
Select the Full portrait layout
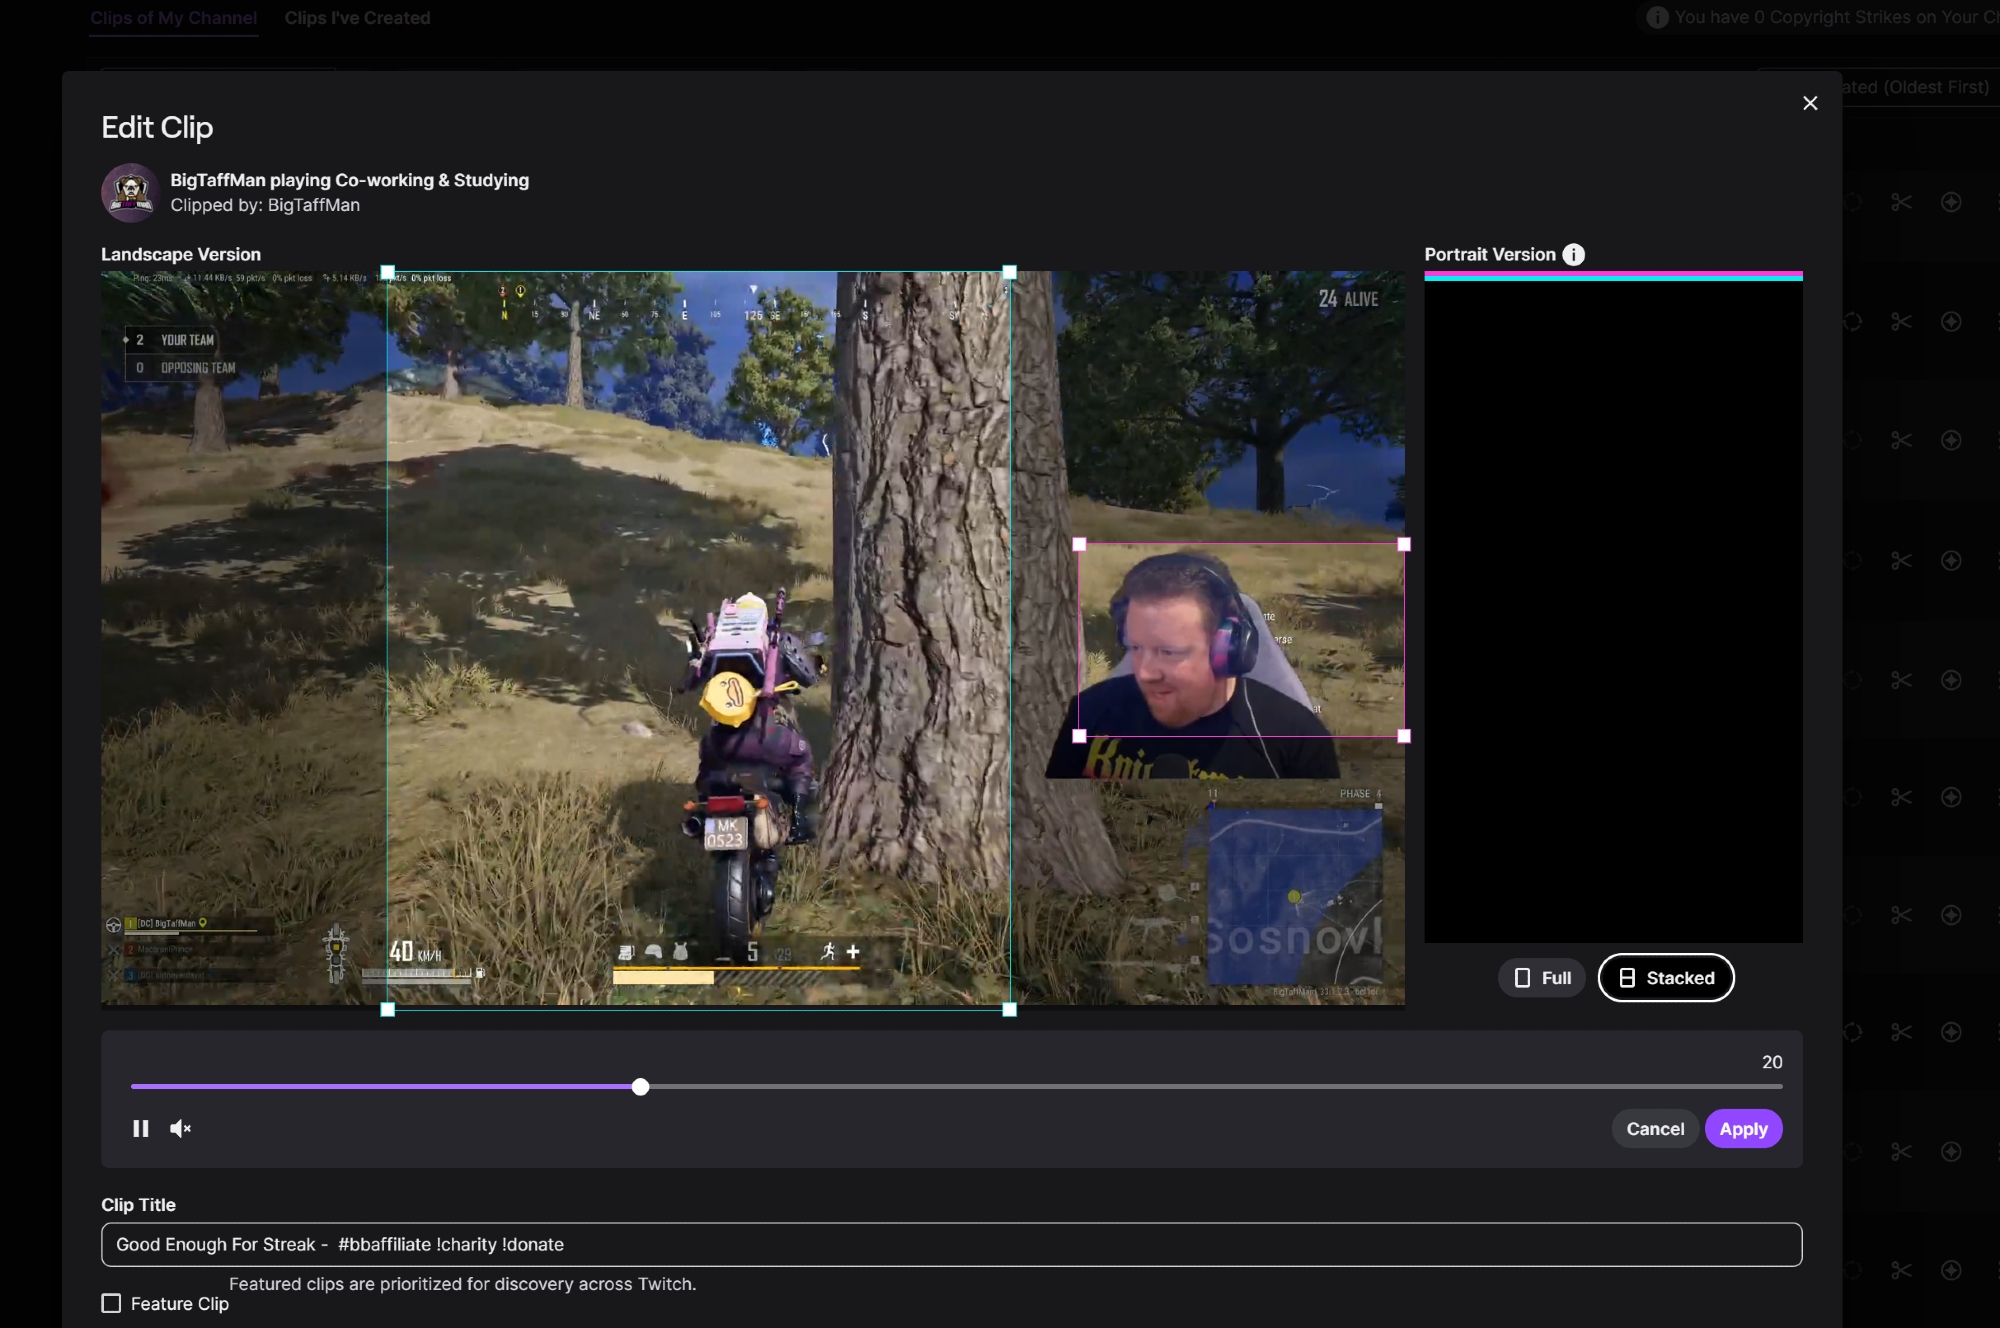point(1542,978)
